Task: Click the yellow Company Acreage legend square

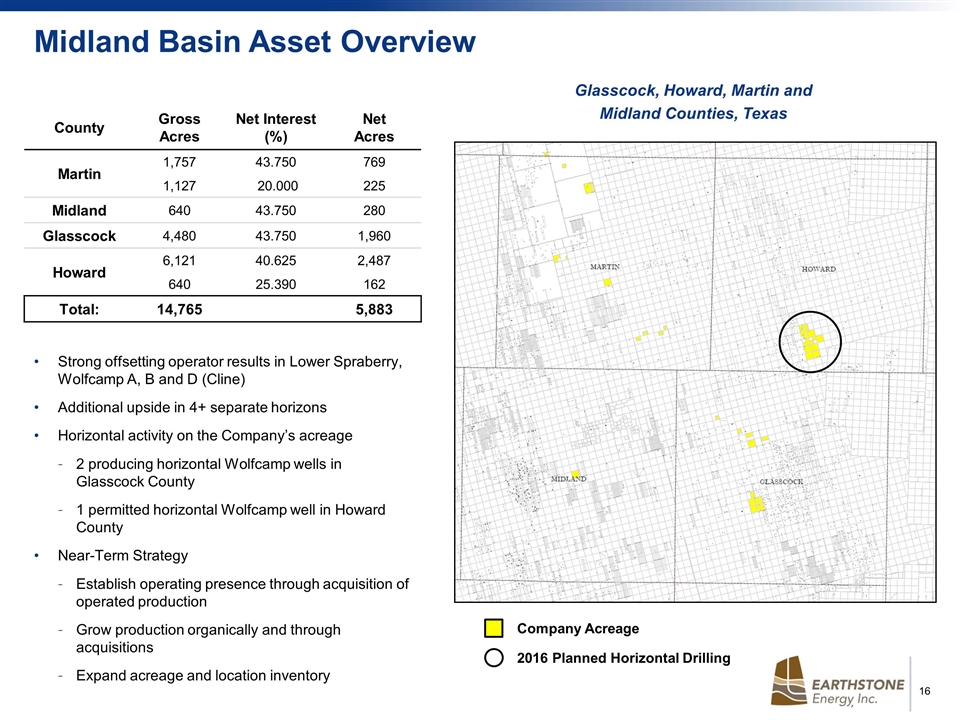Action: point(493,629)
